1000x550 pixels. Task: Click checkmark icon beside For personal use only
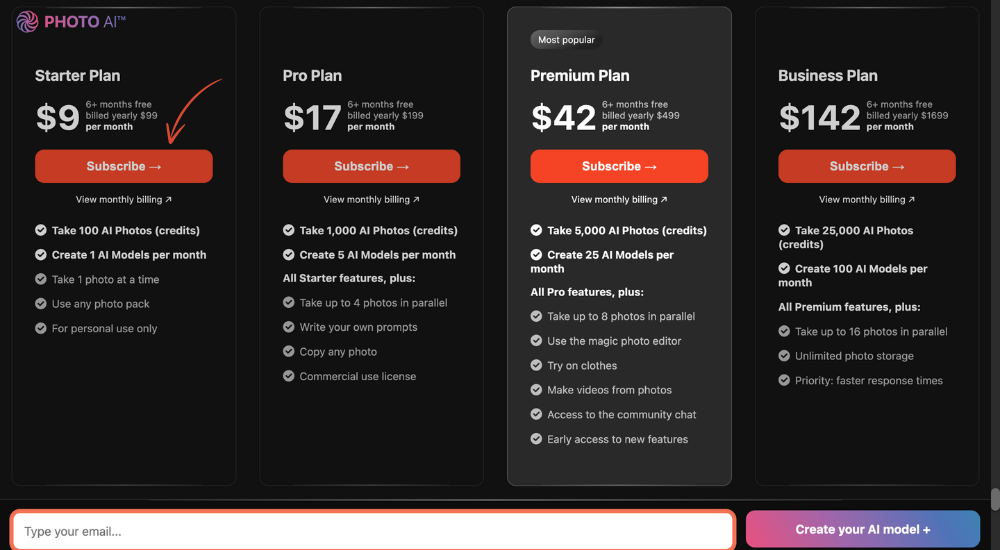coord(41,328)
